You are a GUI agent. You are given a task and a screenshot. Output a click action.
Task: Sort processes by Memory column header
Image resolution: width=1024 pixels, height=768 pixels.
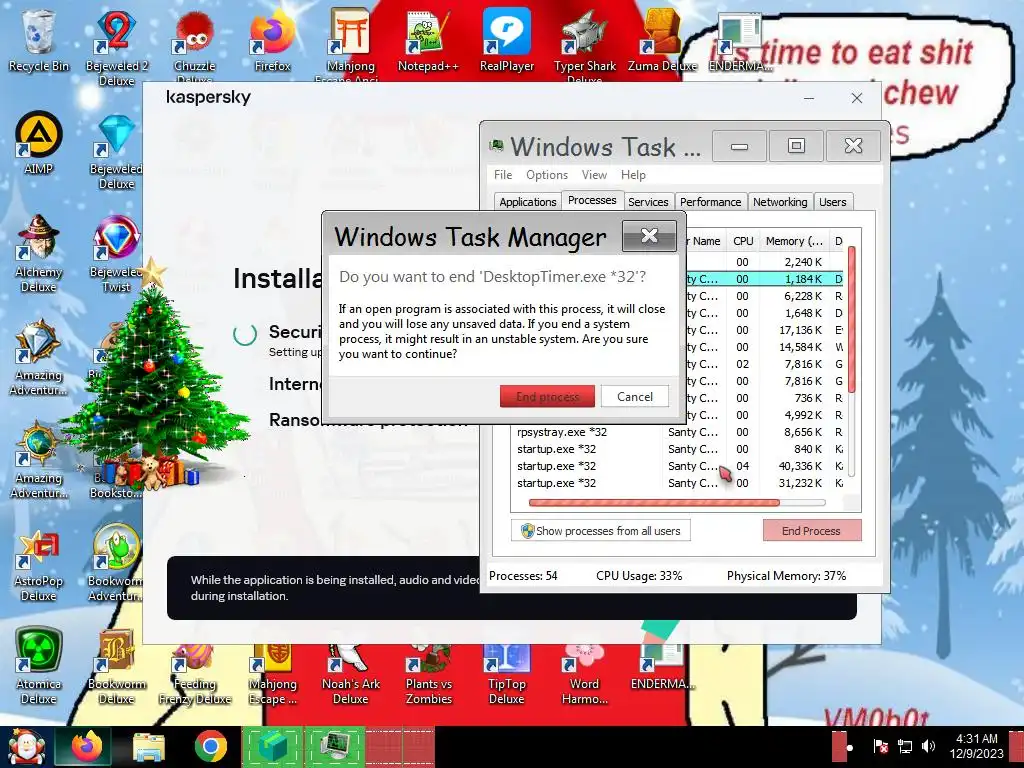pos(793,241)
